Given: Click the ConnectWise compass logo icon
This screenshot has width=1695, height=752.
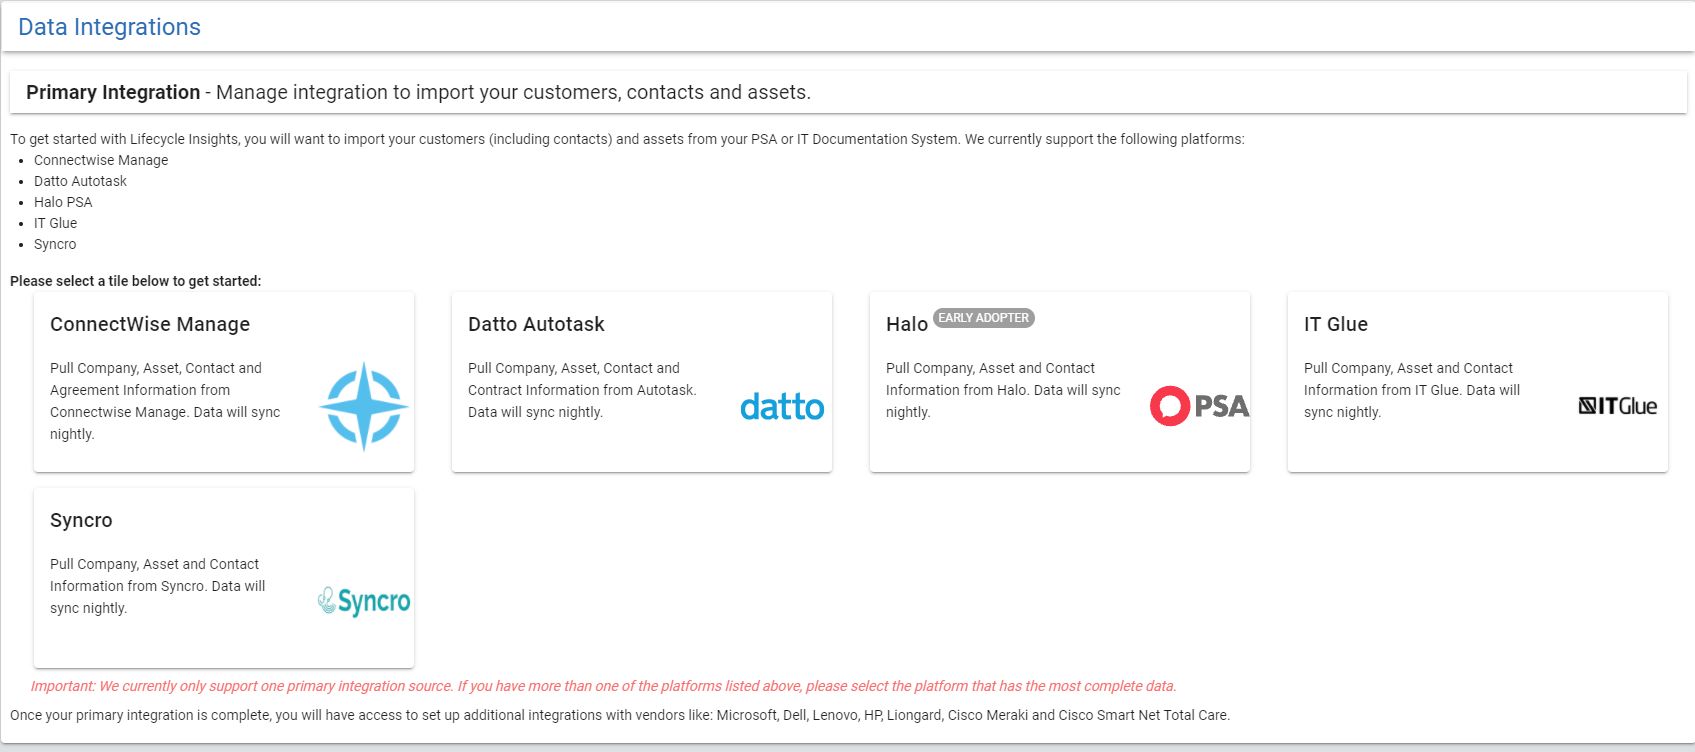Looking at the screenshot, I should [x=364, y=406].
